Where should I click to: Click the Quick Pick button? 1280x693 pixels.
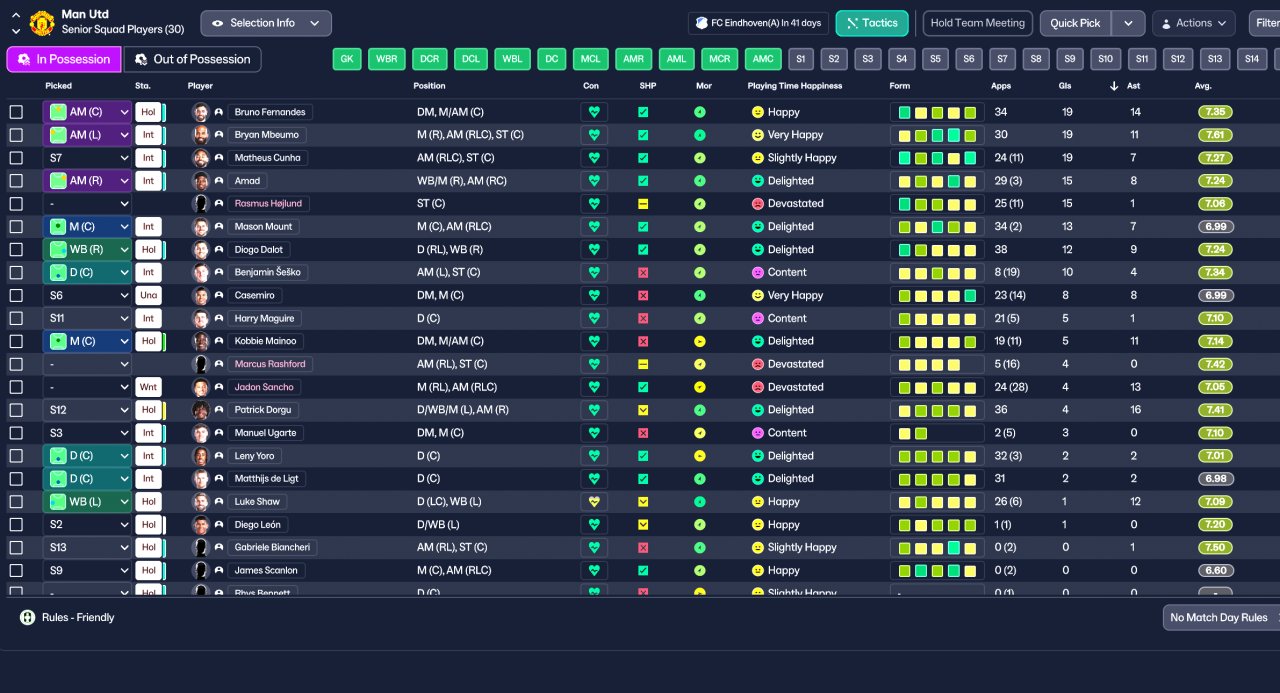pos(1076,23)
